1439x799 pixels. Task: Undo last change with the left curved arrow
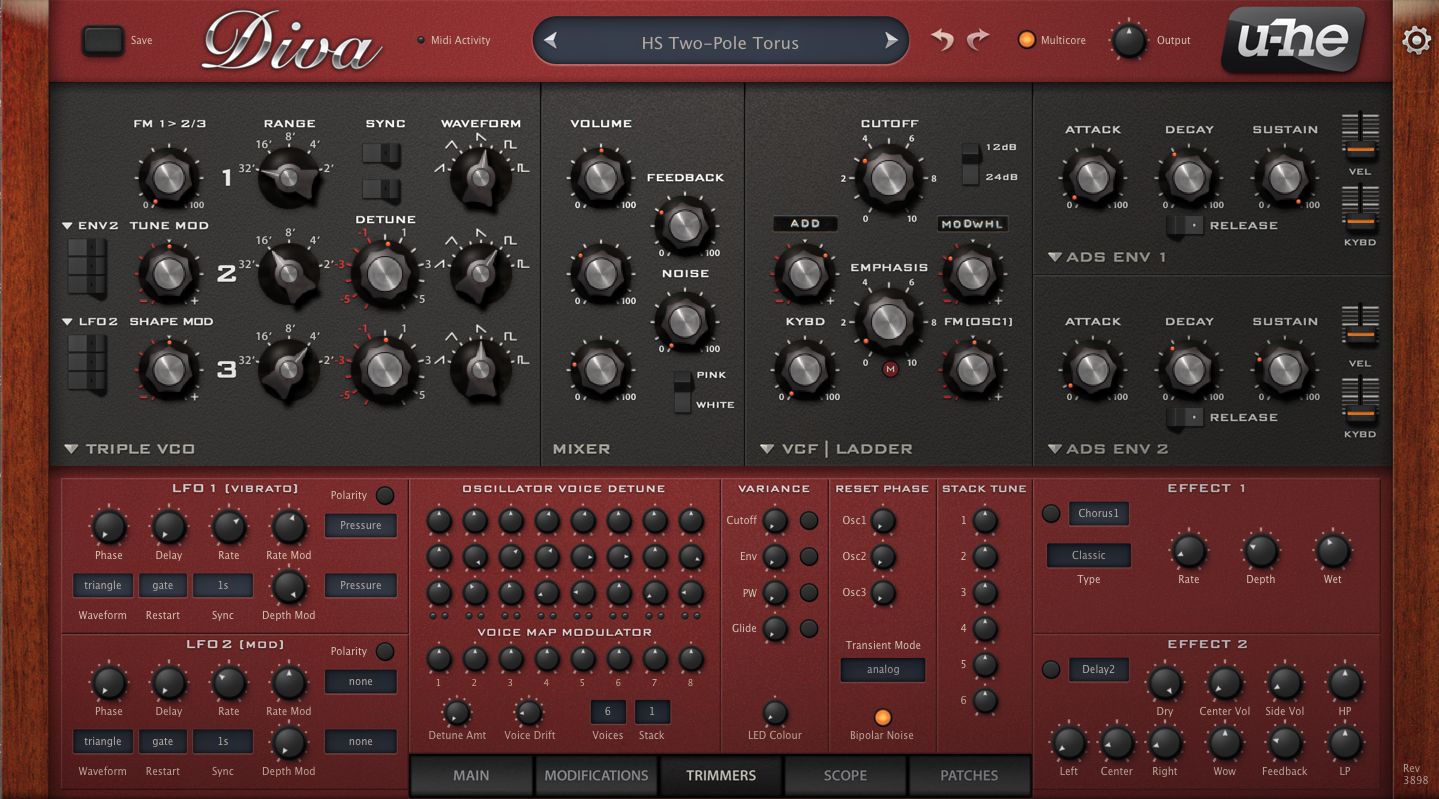tap(942, 40)
